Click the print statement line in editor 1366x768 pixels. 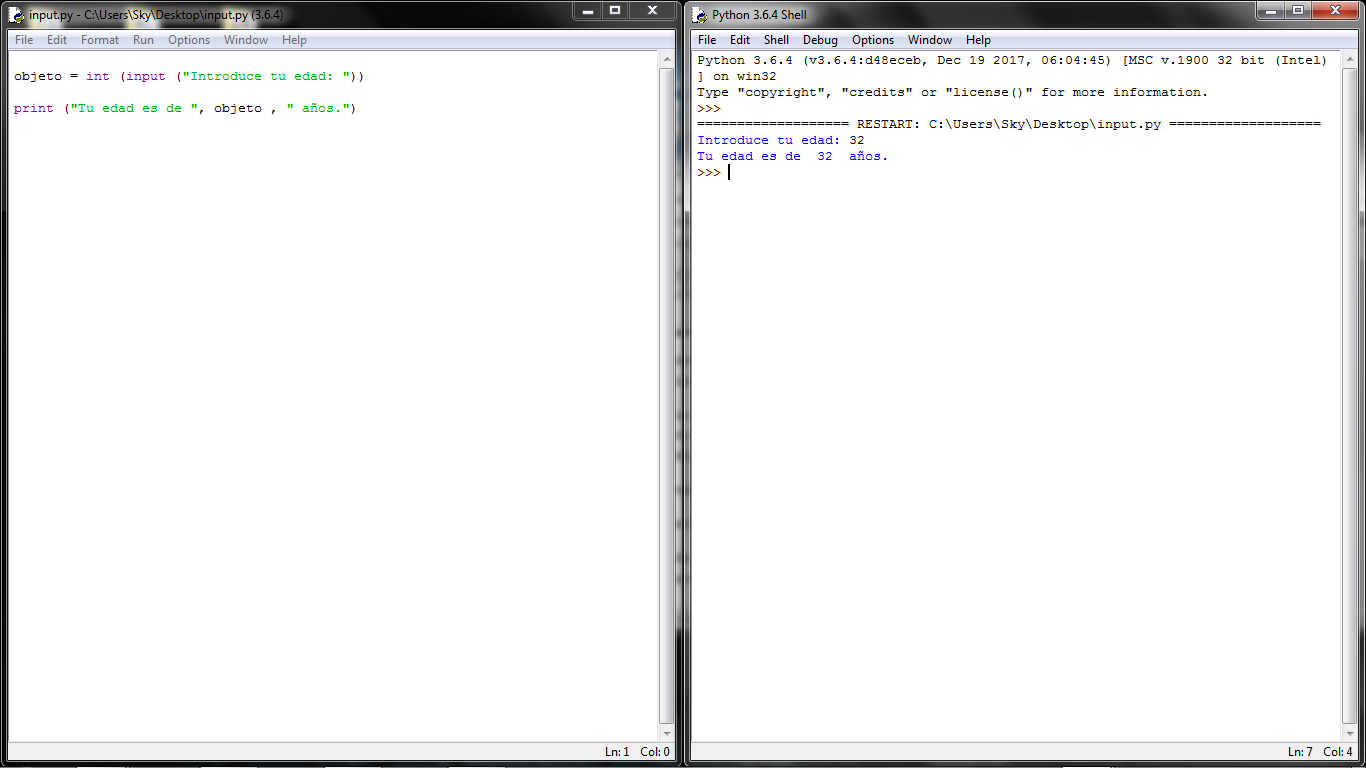(x=185, y=108)
